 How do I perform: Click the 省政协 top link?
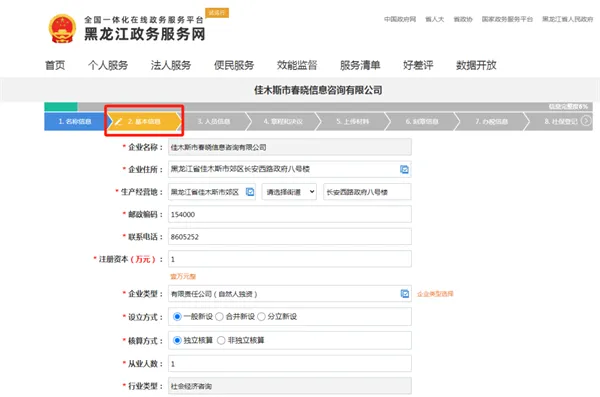click(463, 19)
